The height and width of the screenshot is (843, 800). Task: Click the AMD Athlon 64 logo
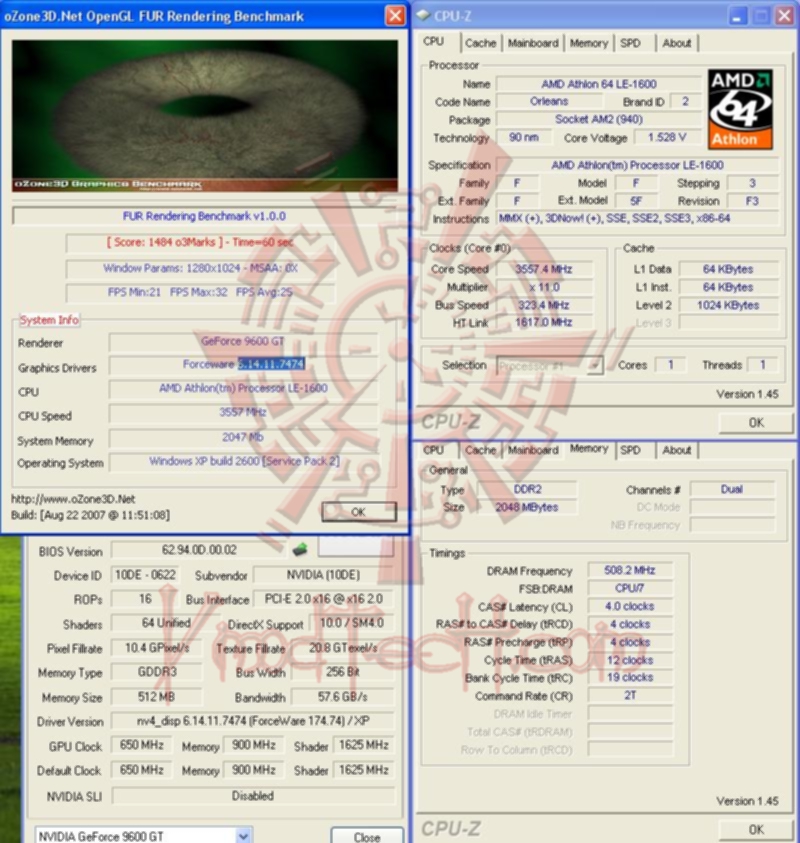point(740,109)
